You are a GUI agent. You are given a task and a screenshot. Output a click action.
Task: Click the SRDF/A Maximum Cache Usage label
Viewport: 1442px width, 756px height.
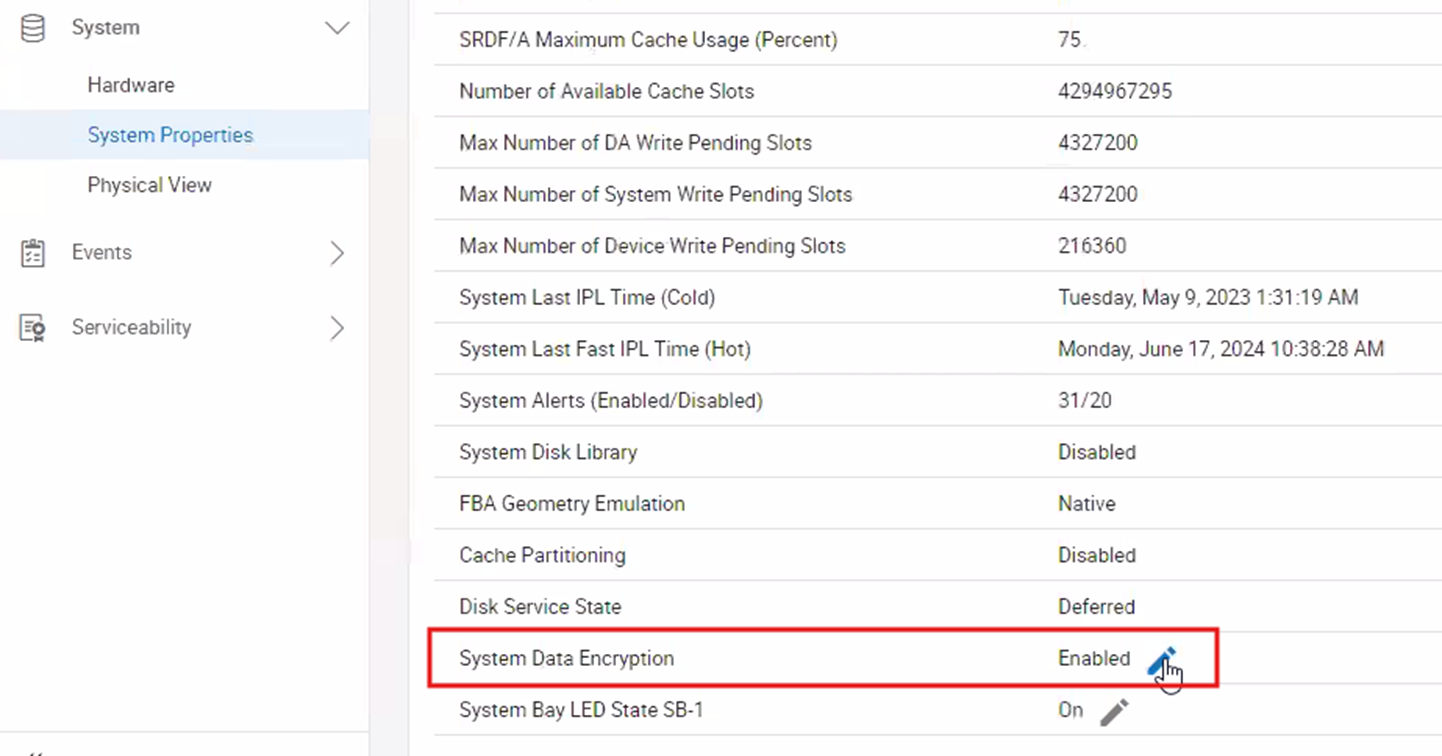[648, 40]
